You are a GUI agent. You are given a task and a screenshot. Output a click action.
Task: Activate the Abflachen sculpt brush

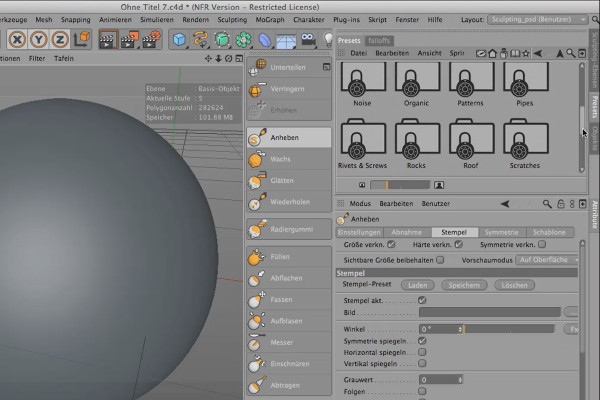(x=289, y=278)
